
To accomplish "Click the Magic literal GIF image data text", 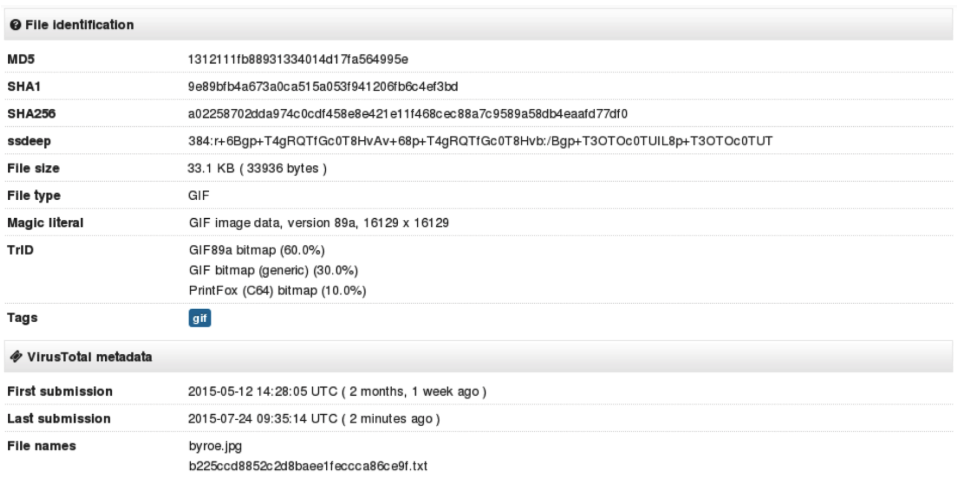I will tap(319, 223).
